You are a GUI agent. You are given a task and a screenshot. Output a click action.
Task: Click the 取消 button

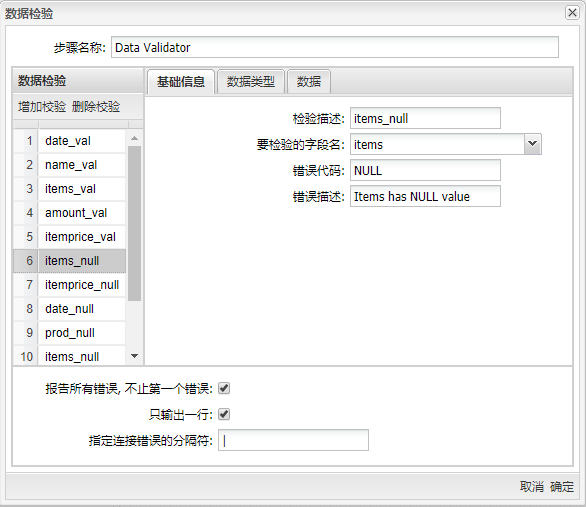click(531, 486)
